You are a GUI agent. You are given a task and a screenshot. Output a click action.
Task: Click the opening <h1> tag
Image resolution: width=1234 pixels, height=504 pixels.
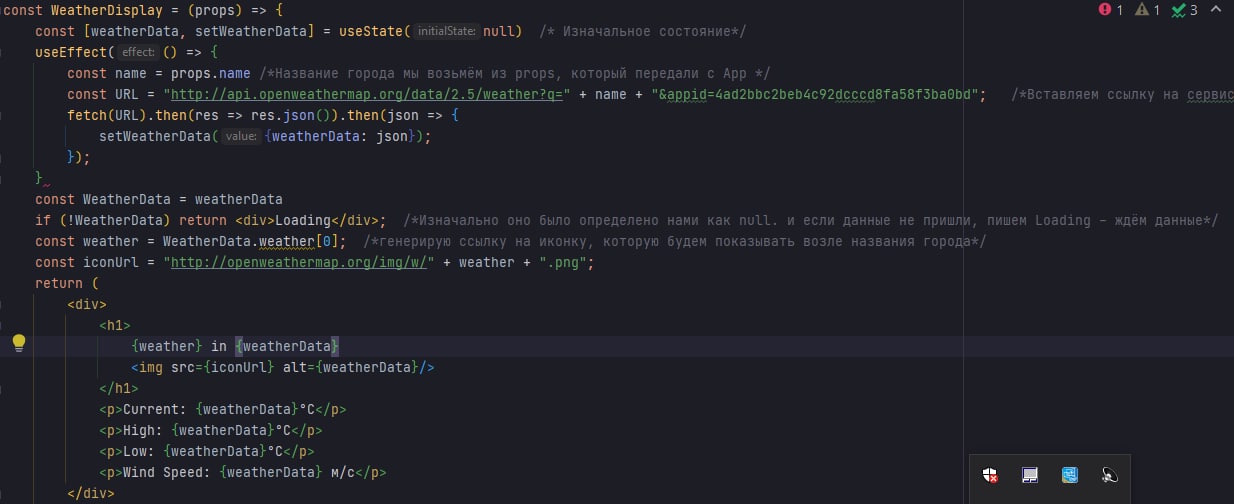click(115, 325)
